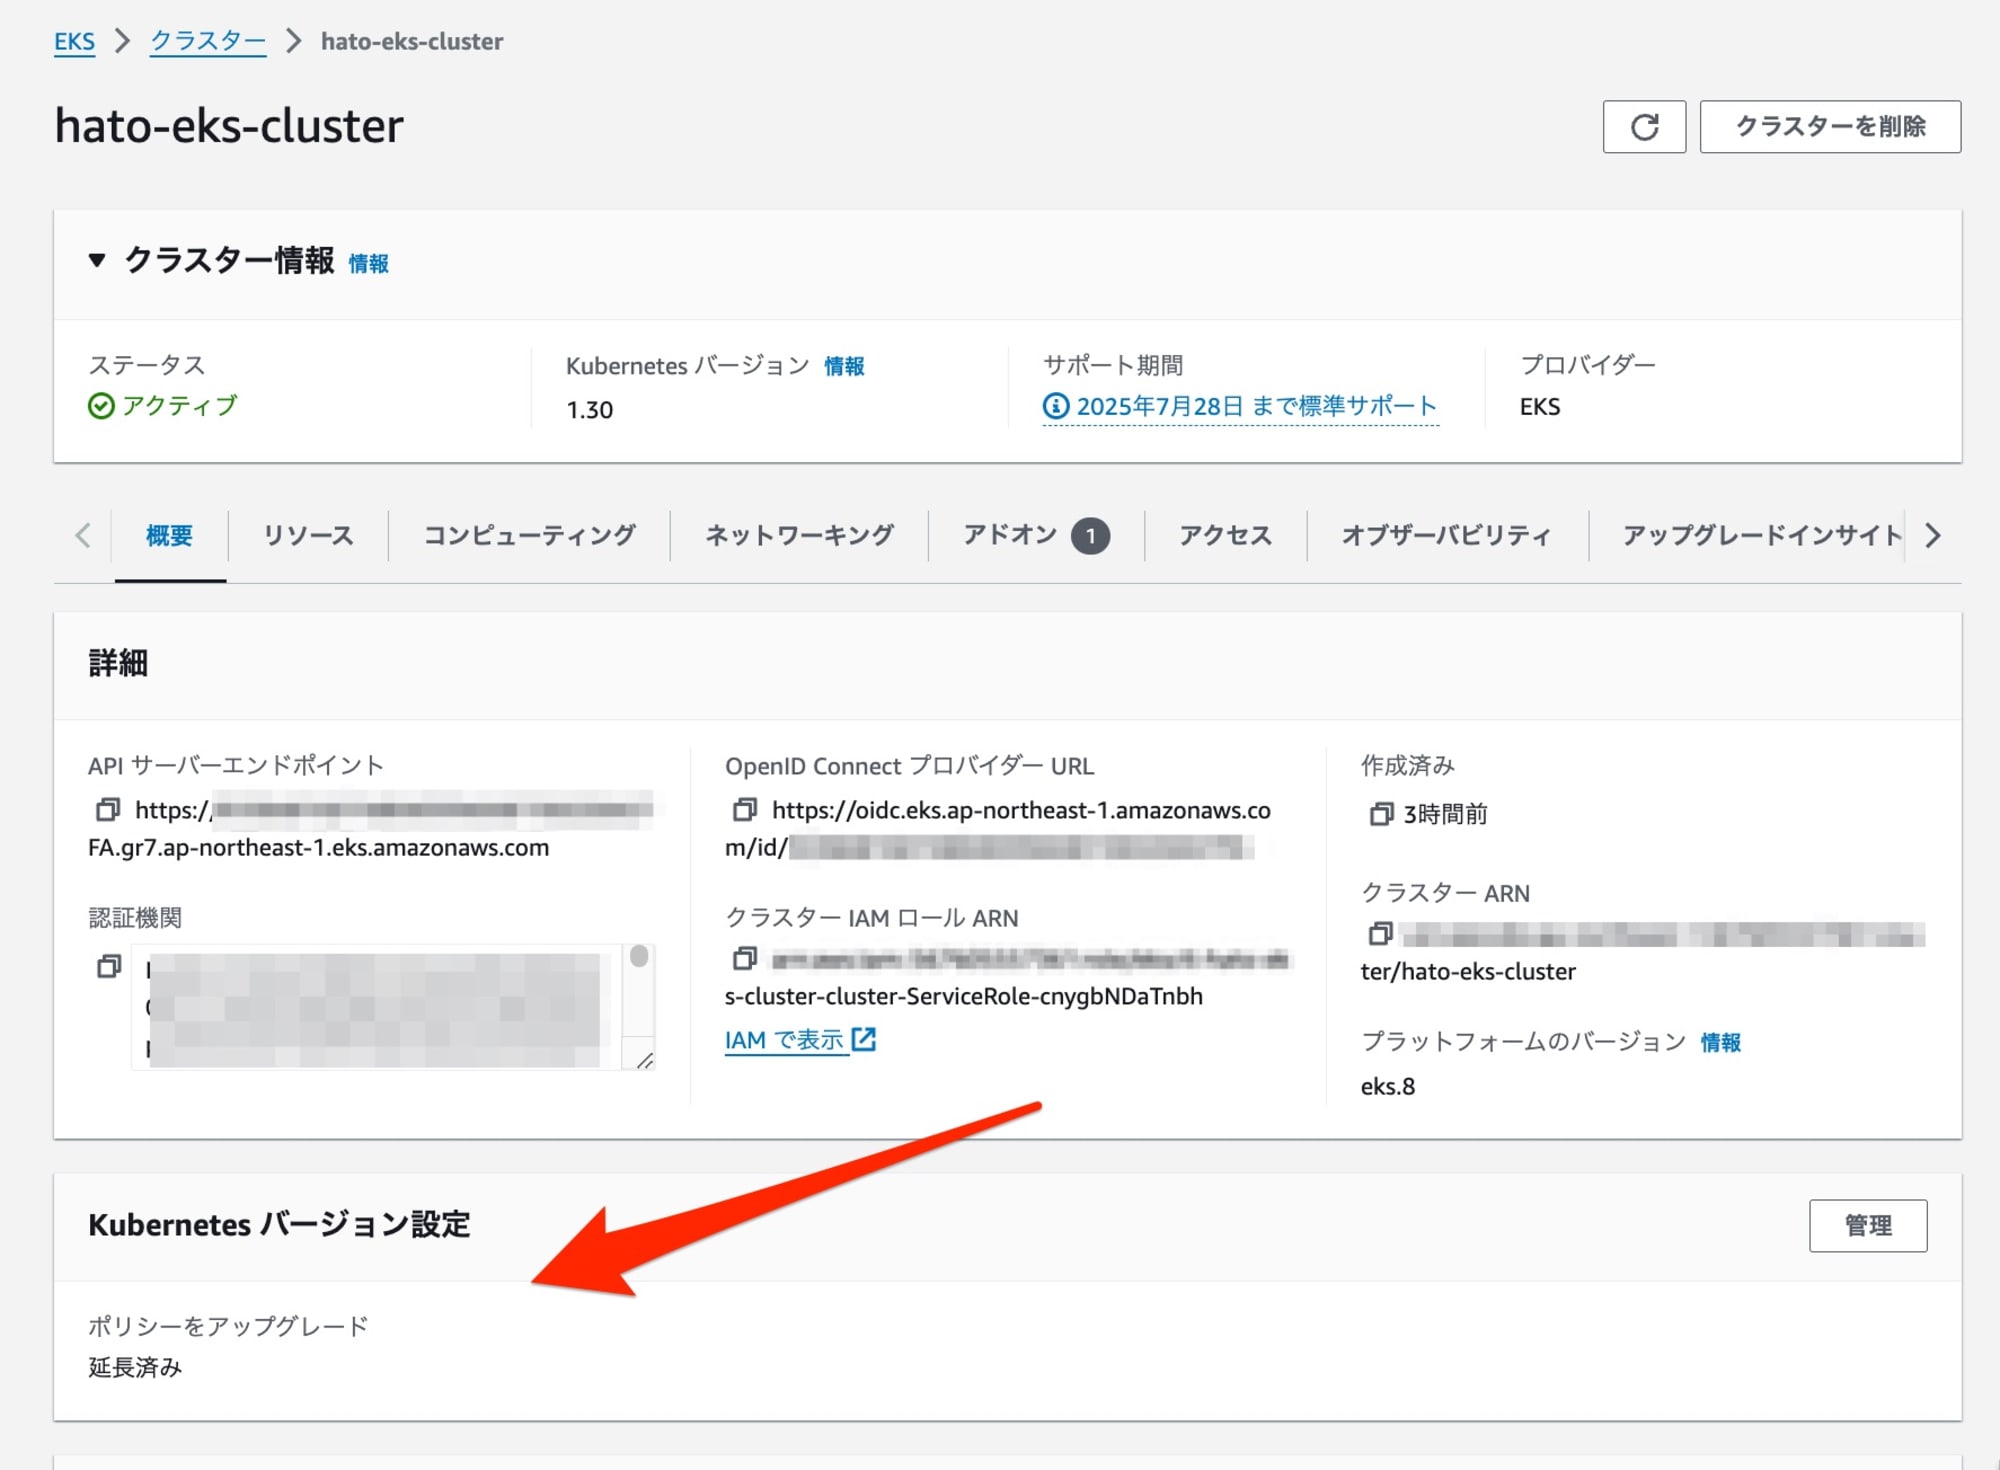Screen dimensions: 2000x1470
Task: Open 情報 link beside Kubernetes バージョン
Action: point(844,367)
